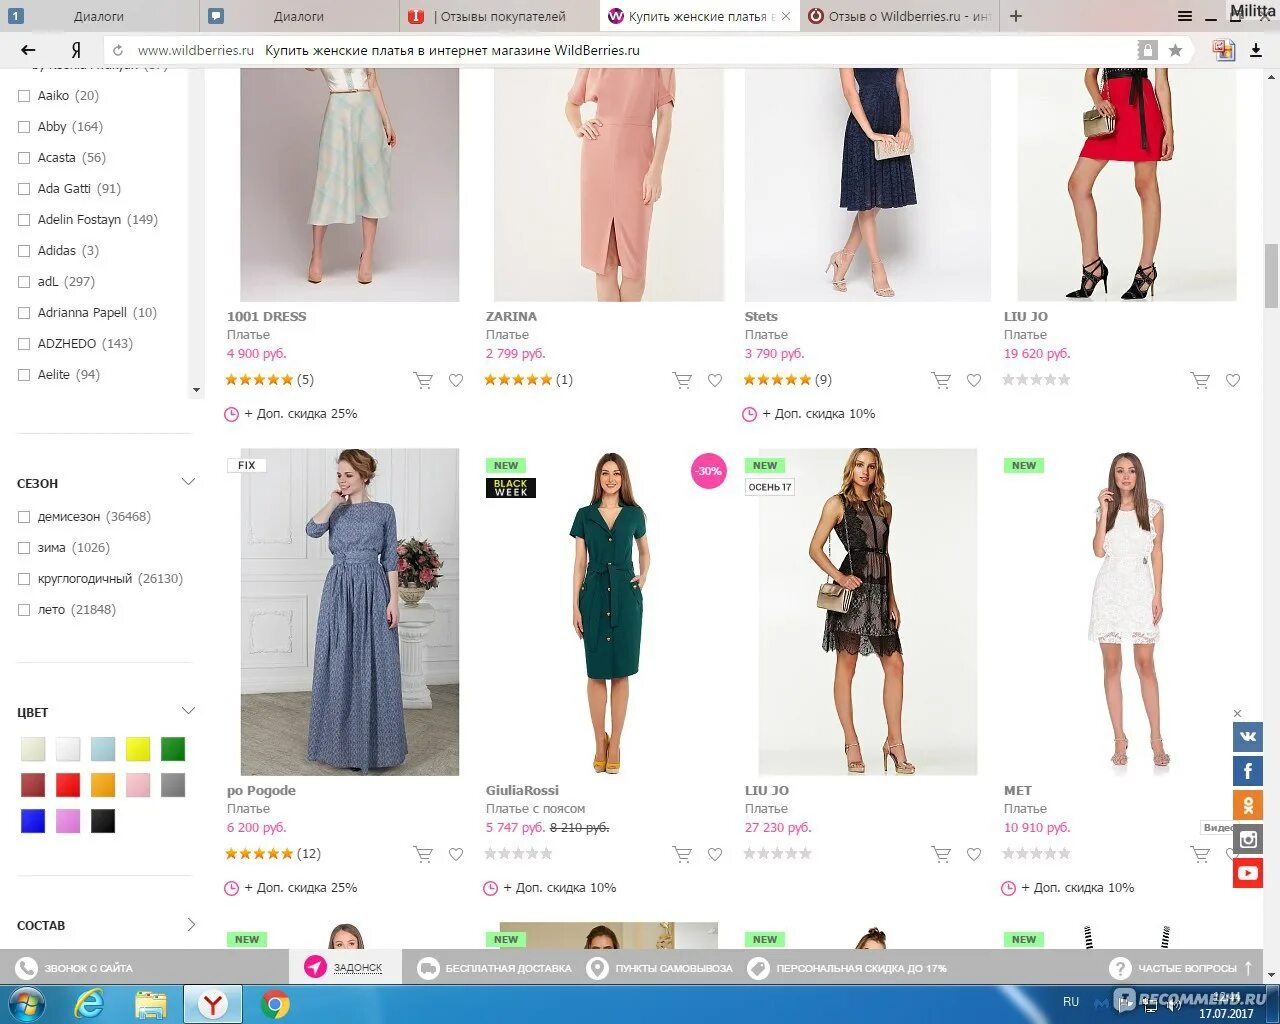Screen dimensions: 1280x1024
Task: Open ЗАДОНСК city selector link
Action: pos(358,968)
